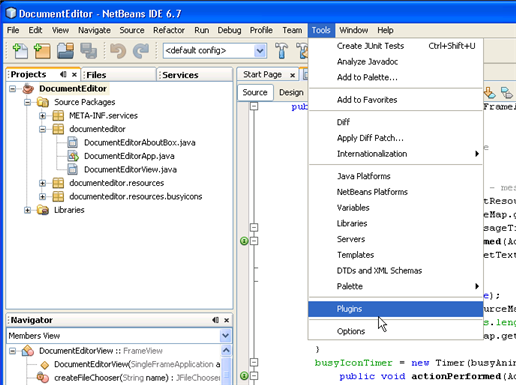The width and height of the screenshot is (516, 385).
Task: Collapse the documenteditor package
Action: (42, 129)
